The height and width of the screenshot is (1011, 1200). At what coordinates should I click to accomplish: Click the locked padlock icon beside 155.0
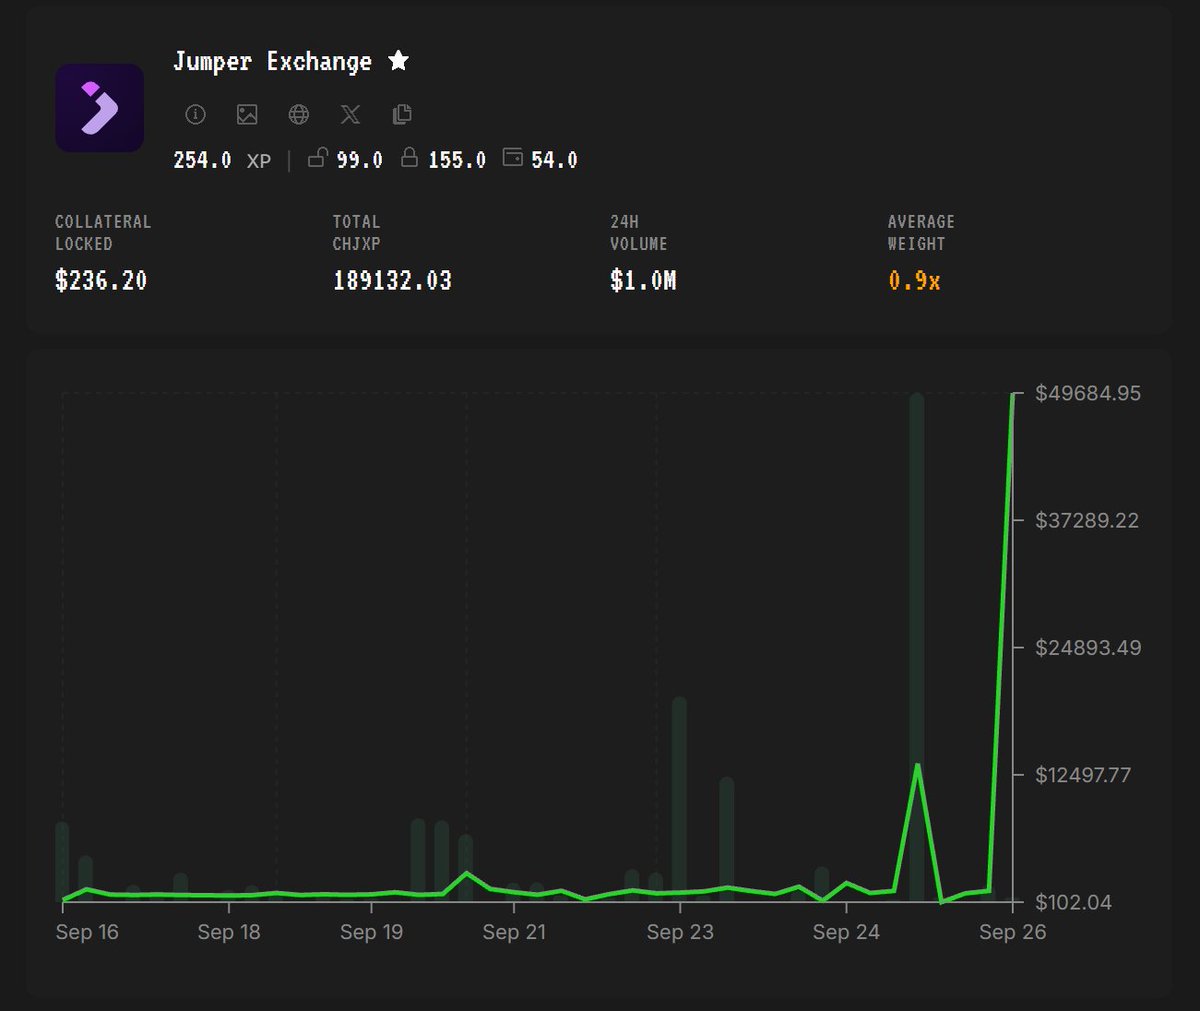409,157
